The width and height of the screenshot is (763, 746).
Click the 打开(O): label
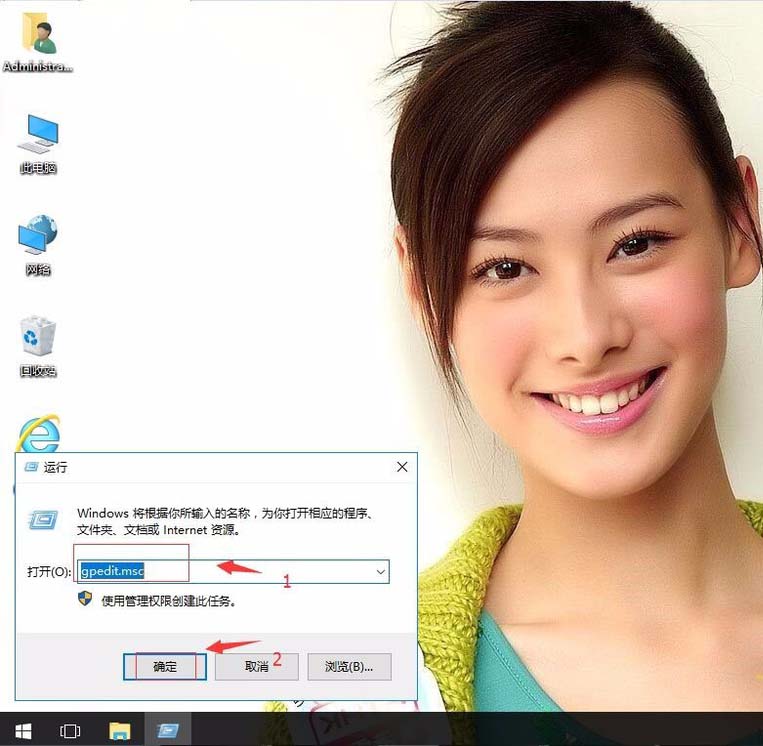point(49,572)
